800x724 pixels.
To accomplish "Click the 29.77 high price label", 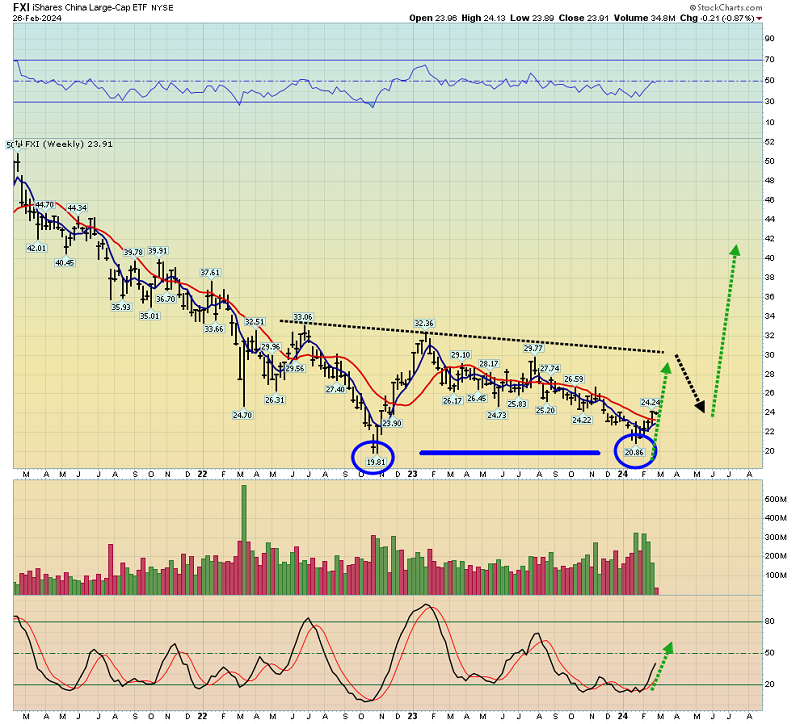I will (x=533, y=348).
